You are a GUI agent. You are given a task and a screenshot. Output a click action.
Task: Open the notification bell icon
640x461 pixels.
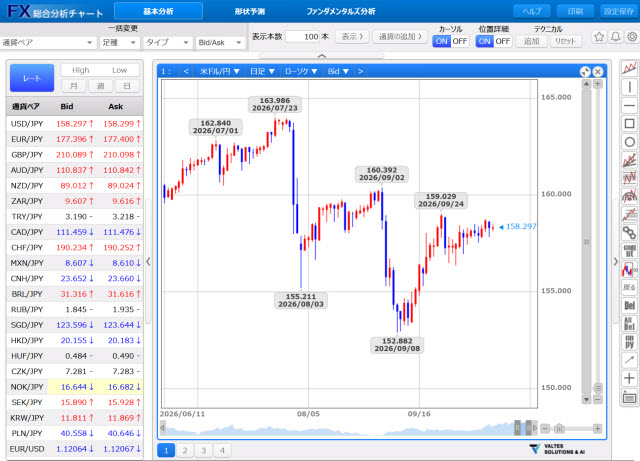(616, 37)
